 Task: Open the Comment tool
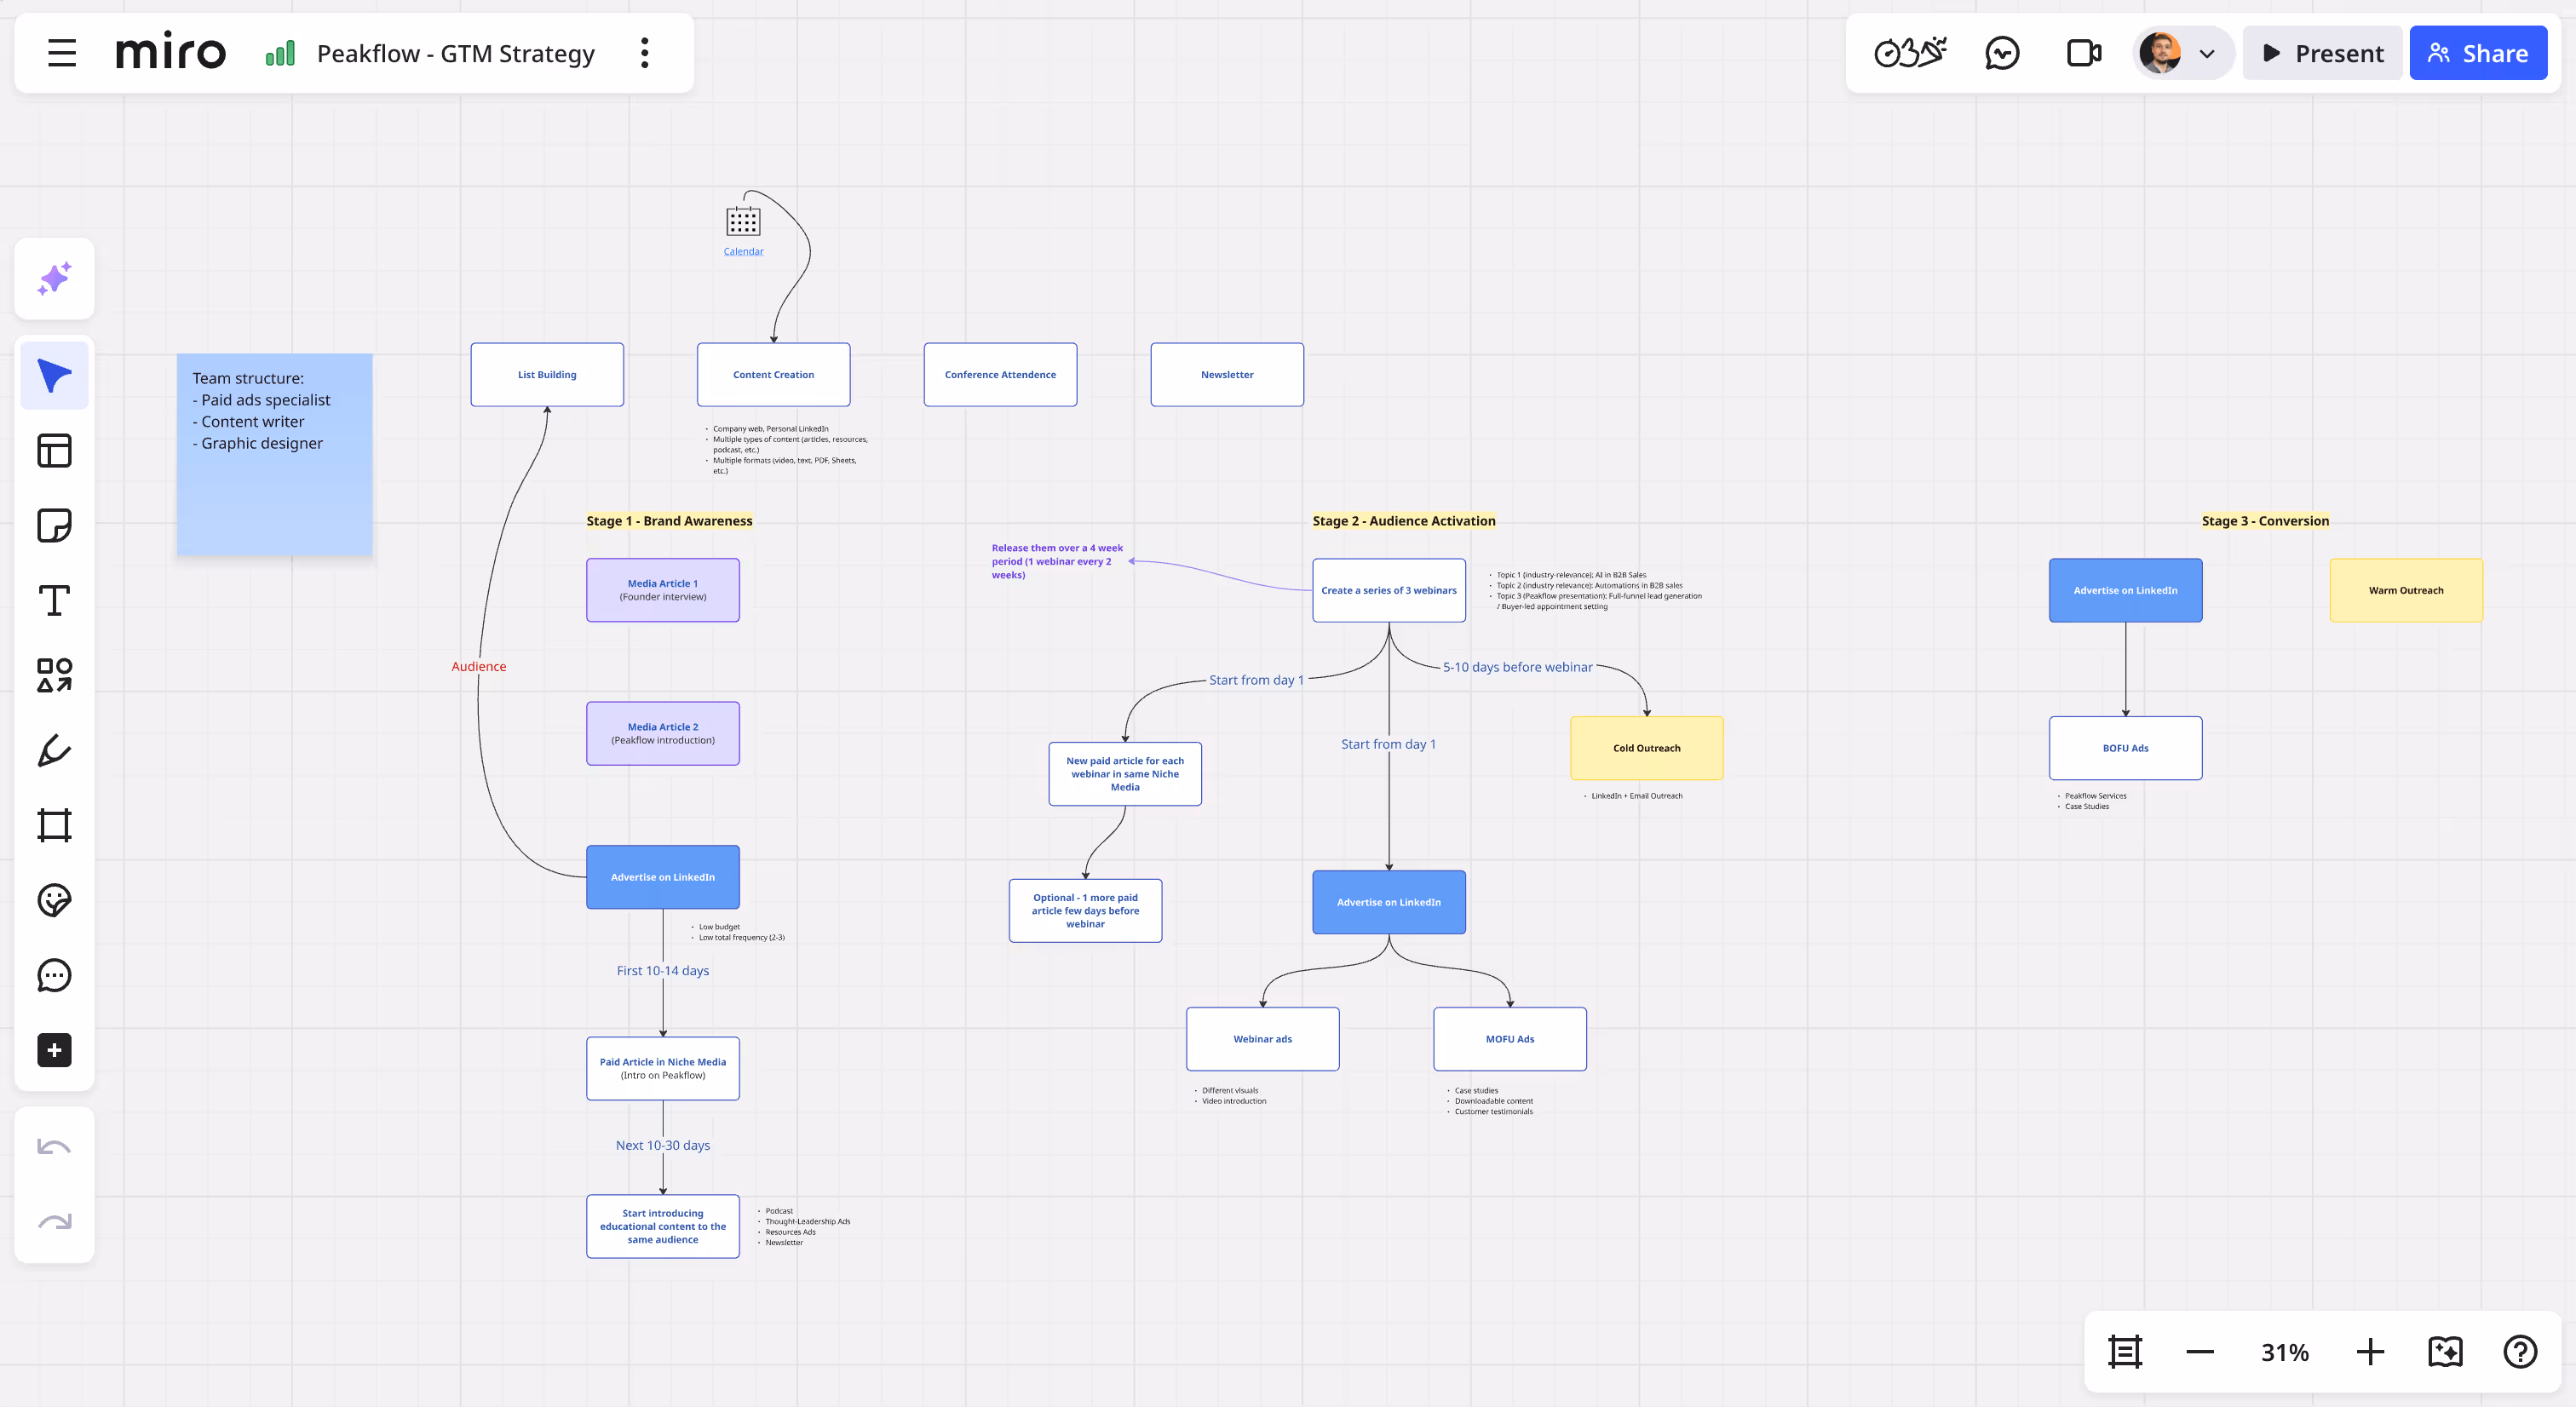click(54, 975)
